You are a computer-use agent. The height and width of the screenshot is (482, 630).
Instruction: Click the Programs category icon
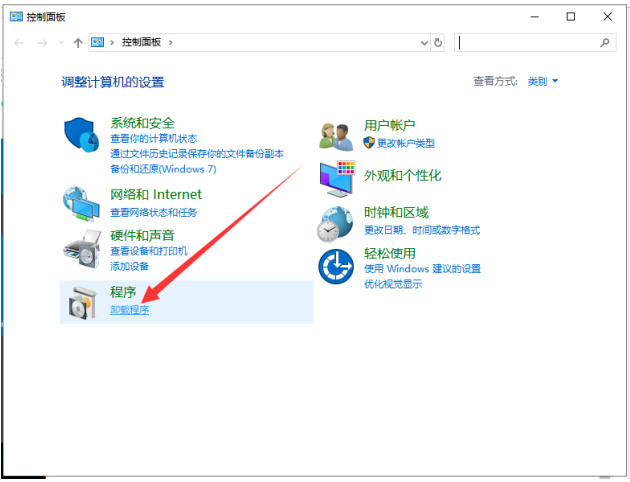point(81,300)
